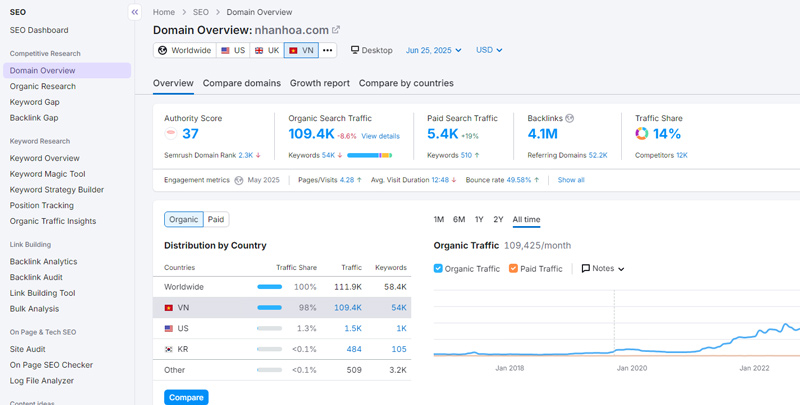The image size is (800, 405).
Task: Open the Compare domains tab
Action: pos(242,83)
